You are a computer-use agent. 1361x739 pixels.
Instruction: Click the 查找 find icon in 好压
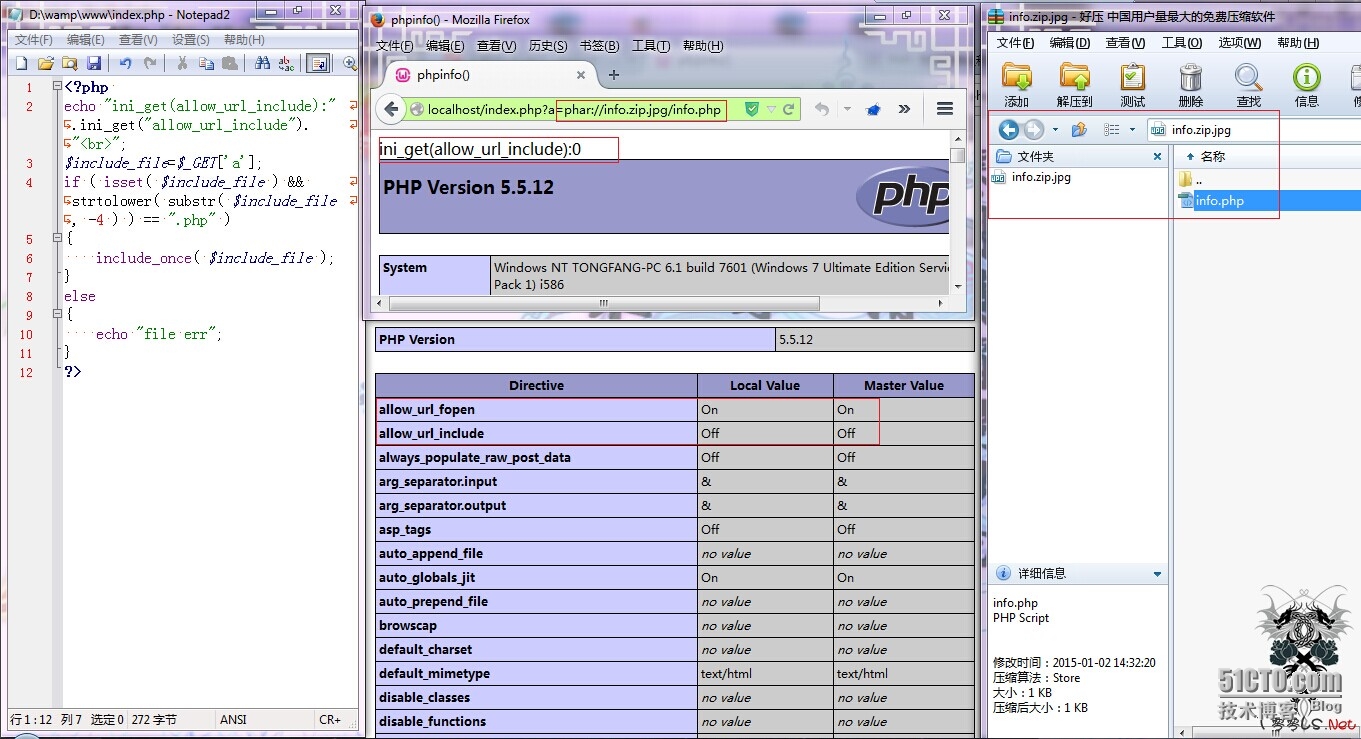point(1249,84)
